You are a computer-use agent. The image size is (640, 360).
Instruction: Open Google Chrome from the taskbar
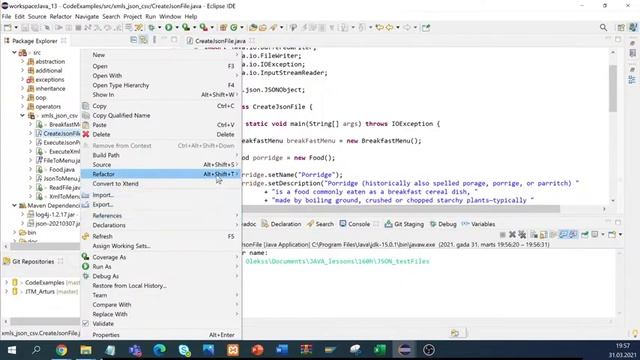[x=61, y=350]
